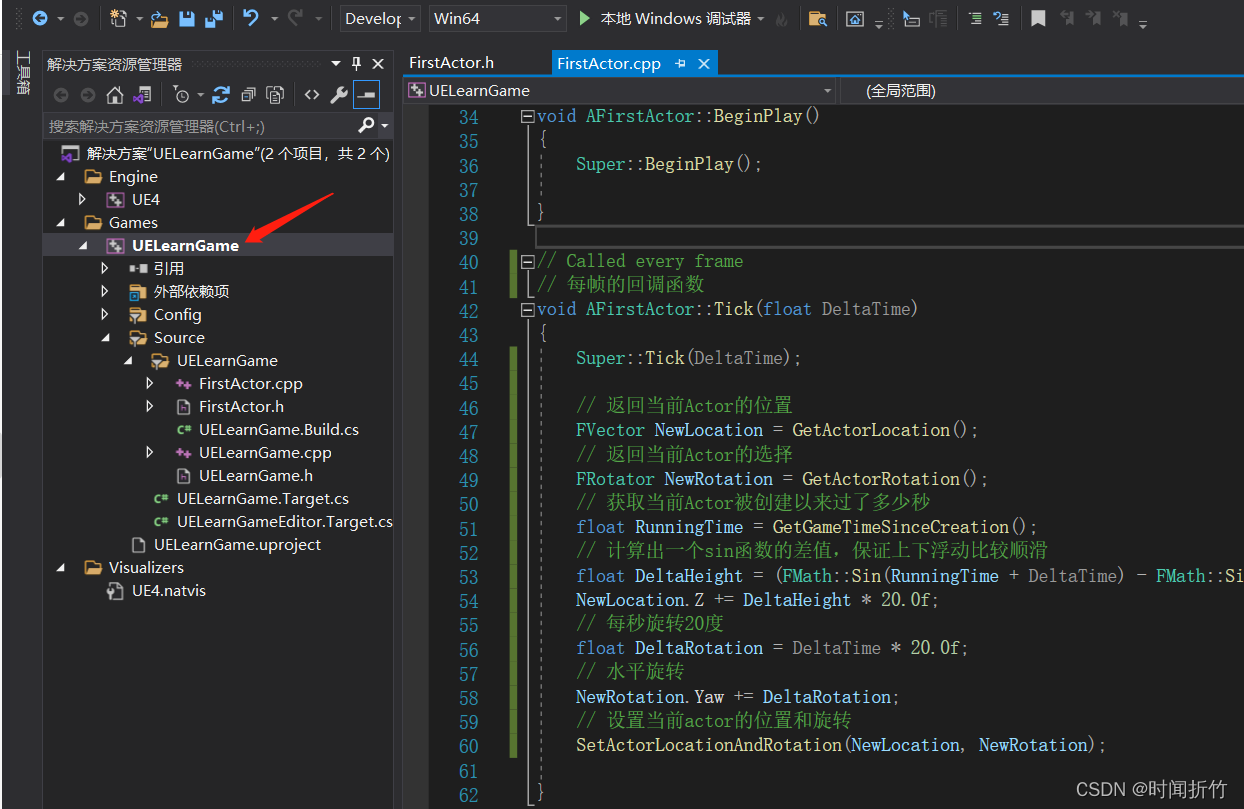Switch to the FirstActor.h tab
This screenshot has width=1244, height=809.
point(452,62)
